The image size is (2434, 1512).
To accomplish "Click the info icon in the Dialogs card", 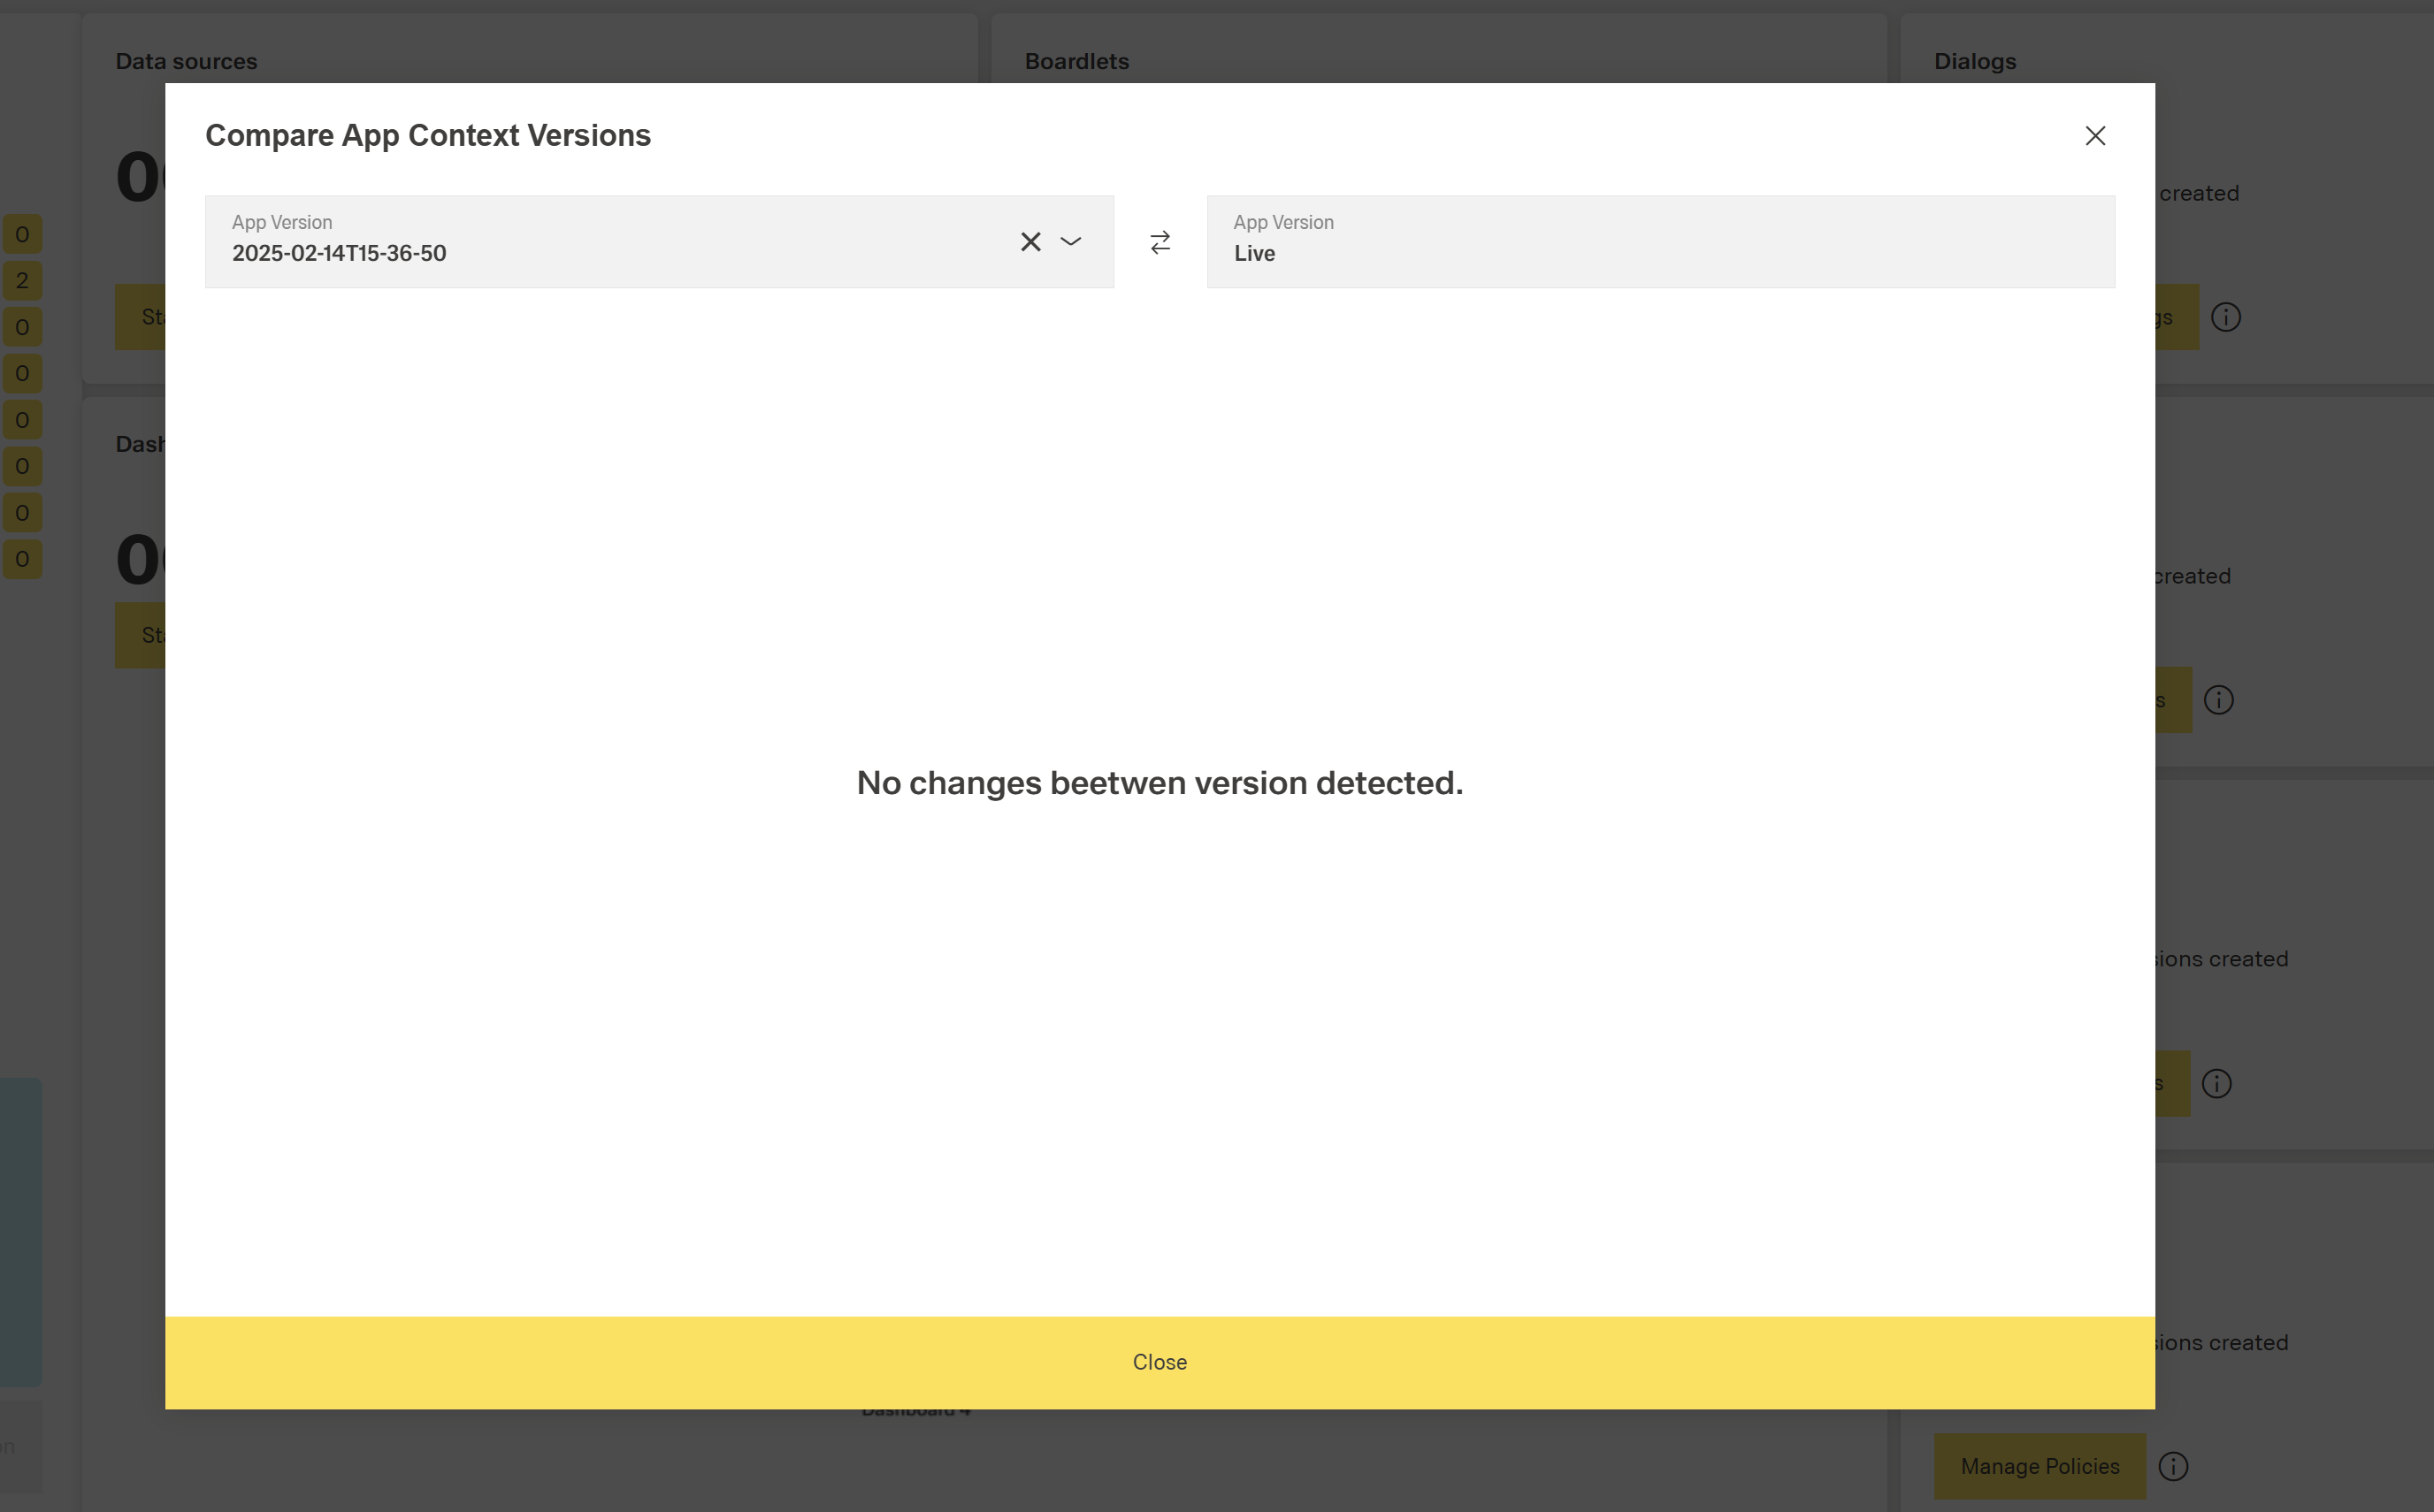I will (2225, 318).
